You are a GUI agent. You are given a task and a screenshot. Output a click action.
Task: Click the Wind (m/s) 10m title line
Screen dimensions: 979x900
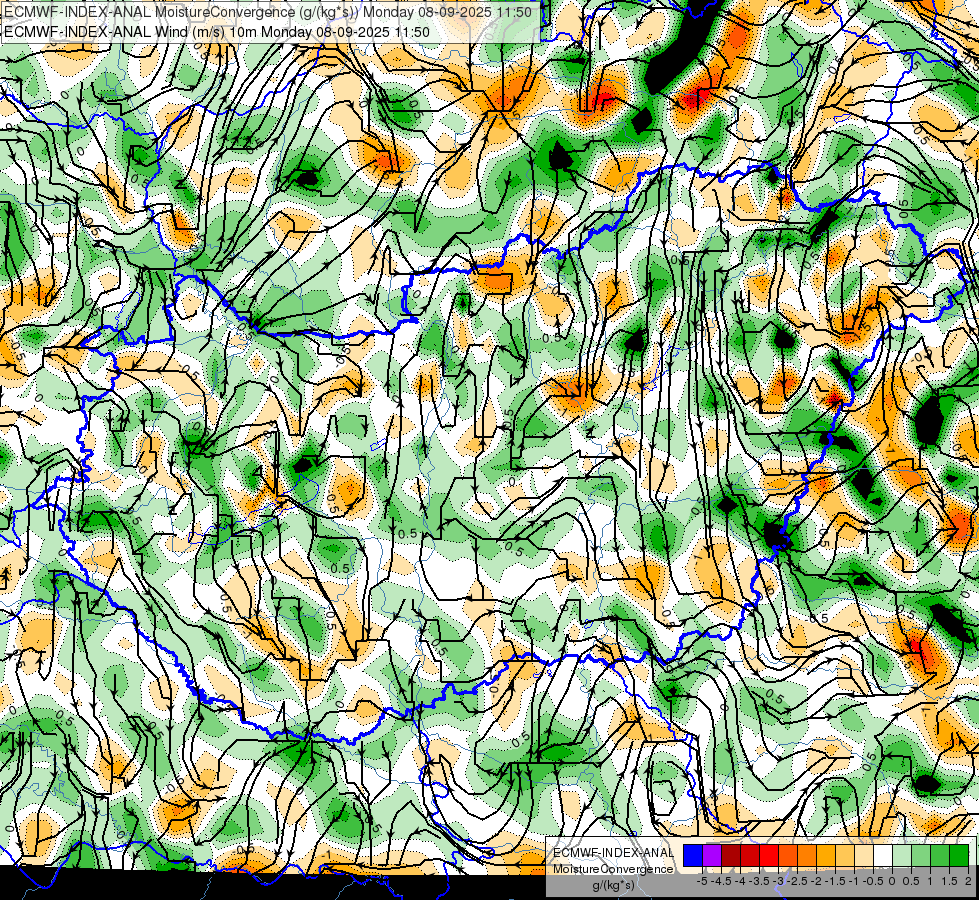217,32
